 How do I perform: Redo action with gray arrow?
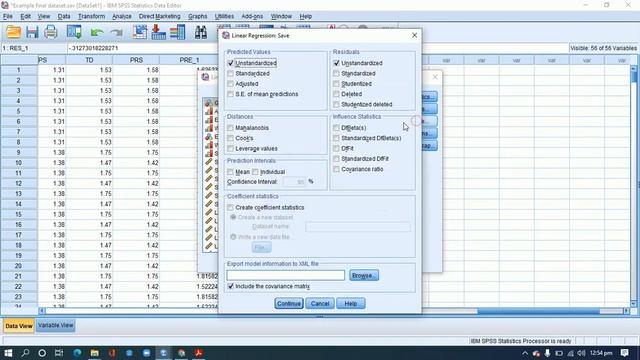tap(116, 32)
